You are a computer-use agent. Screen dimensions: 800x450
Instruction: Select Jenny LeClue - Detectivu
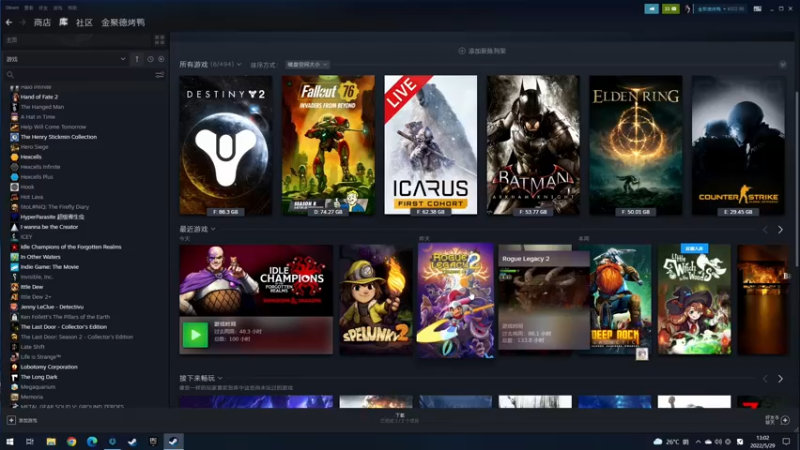[52, 307]
